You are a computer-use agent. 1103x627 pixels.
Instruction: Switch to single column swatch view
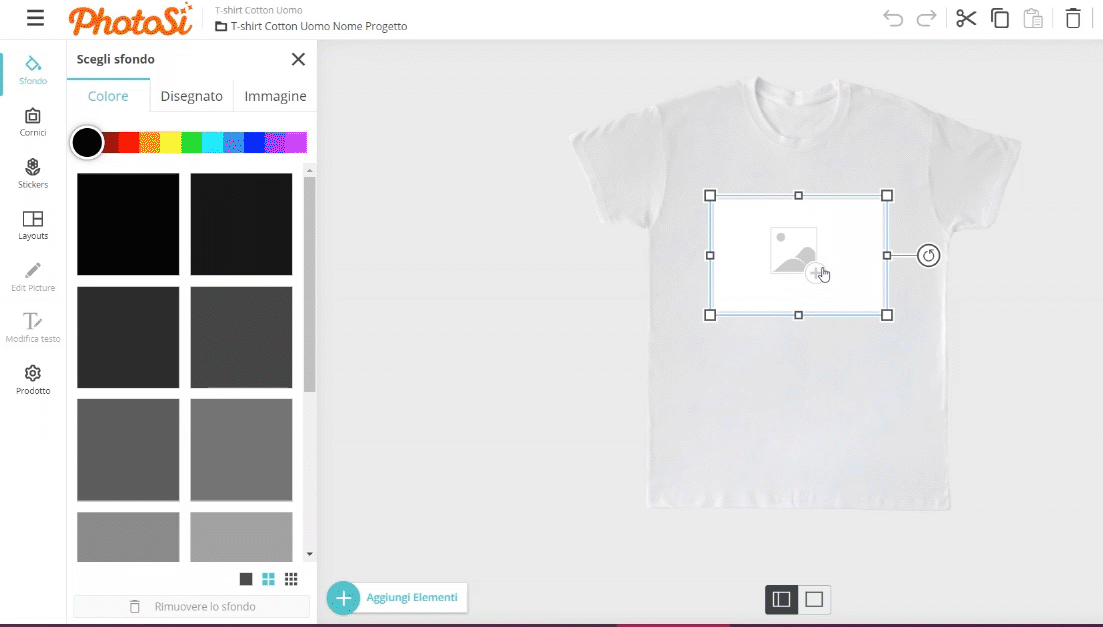pyautogui.click(x=246, y=579)
